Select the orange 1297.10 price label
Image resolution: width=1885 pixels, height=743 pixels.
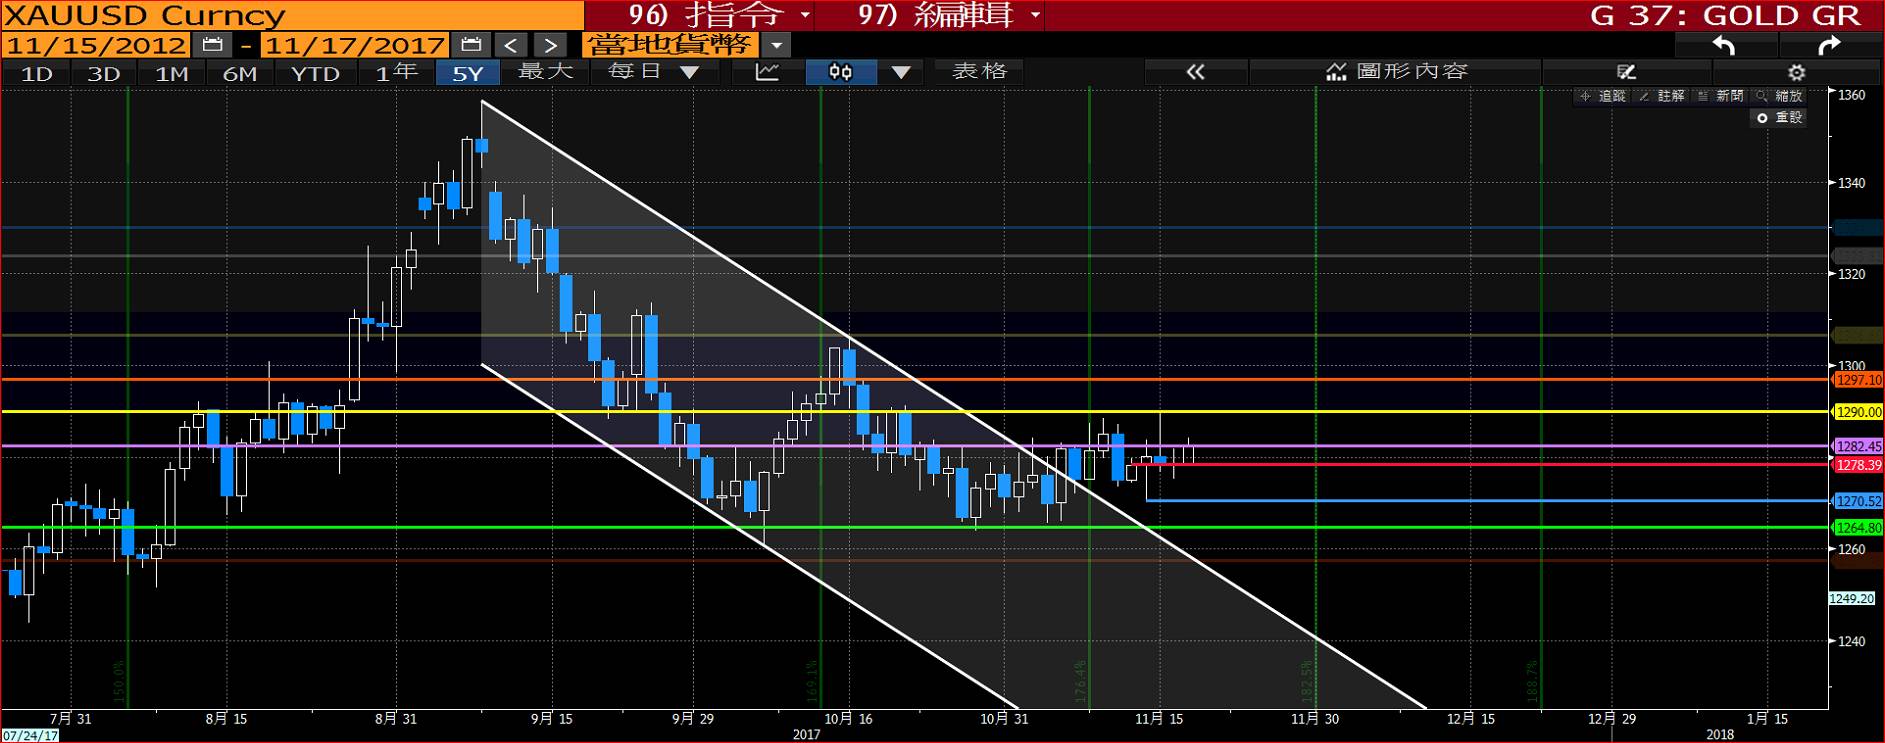click(1858, 380)
